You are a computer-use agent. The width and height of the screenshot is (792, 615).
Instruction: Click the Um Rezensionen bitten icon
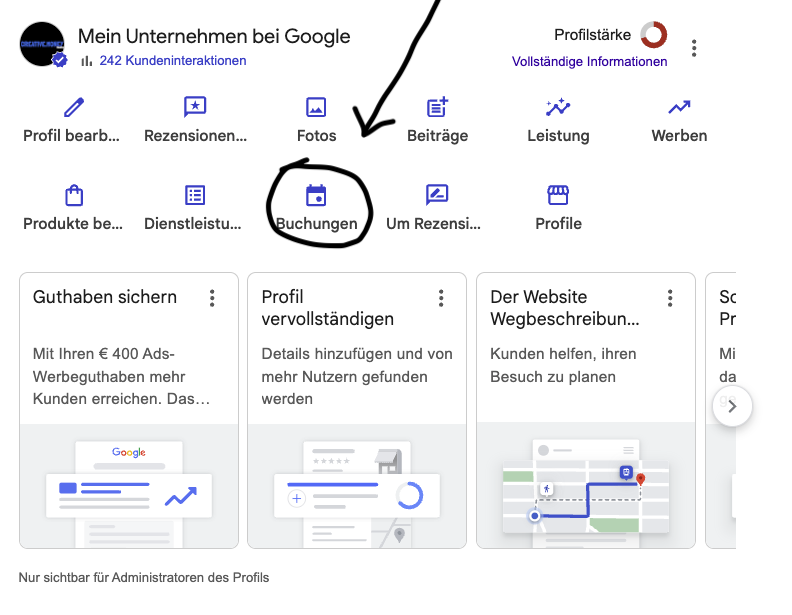(437, 195)
